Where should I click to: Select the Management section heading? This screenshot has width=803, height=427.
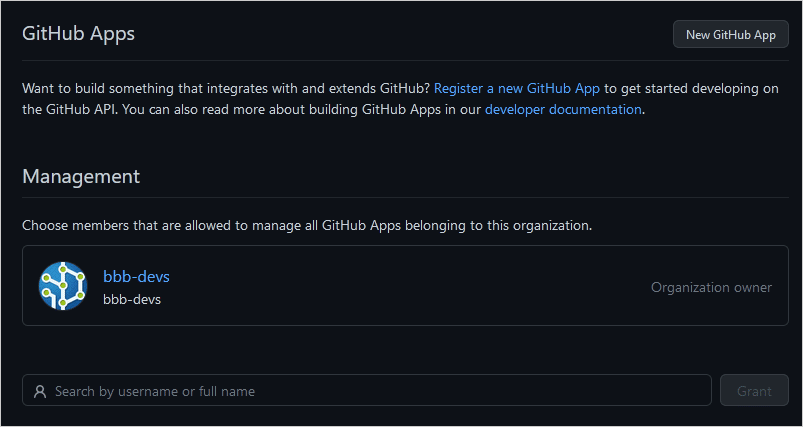(x=81, y=177)
